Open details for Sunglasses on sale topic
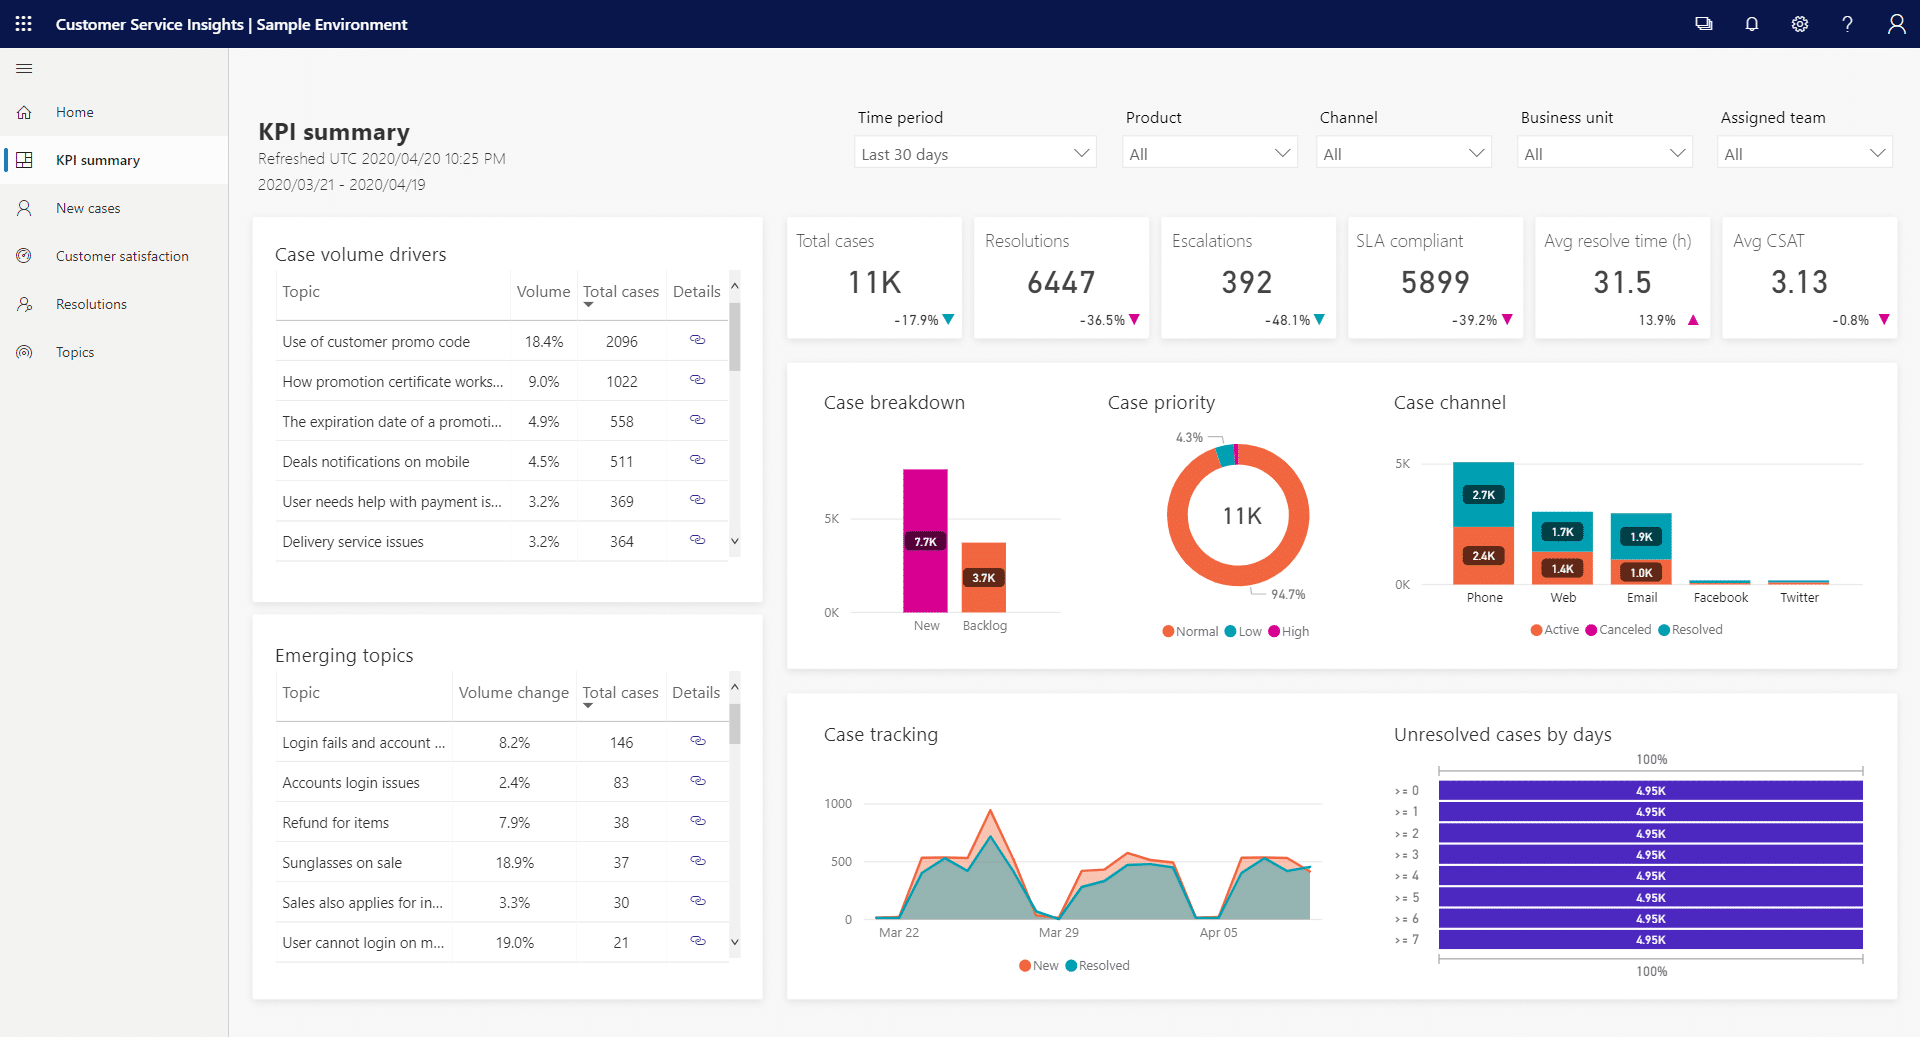This screenshot has height=1037, width=1920. (697, 861)
